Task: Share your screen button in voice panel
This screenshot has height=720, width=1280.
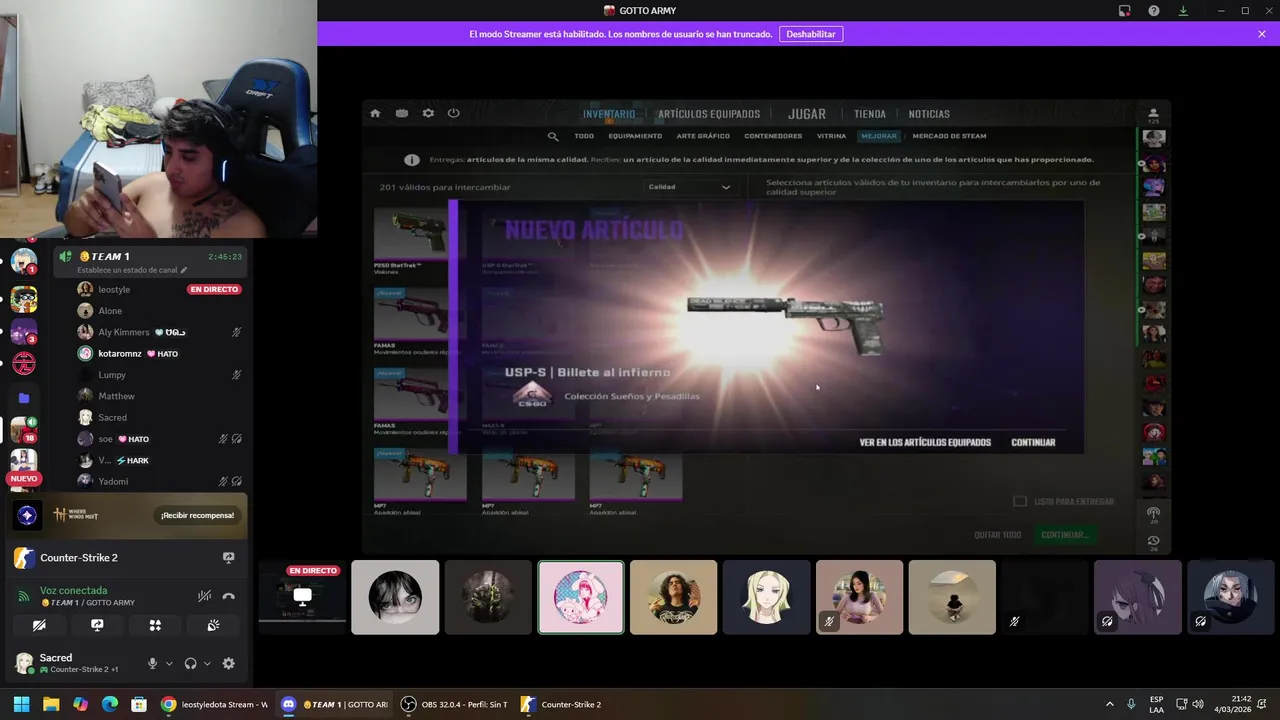Action: click(x=97, y=625)
